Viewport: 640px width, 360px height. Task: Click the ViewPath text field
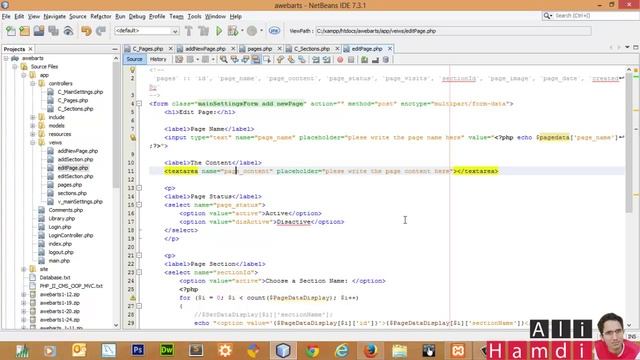[x=453, y=31]
